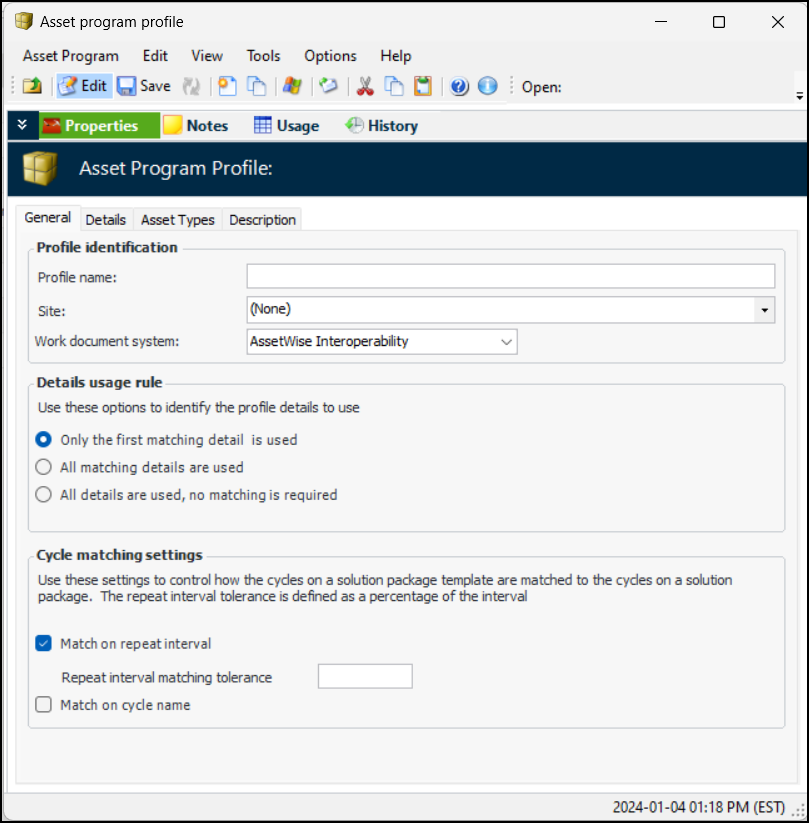Close the Asset program profile window
809x823 pixels.
point(778,22)
